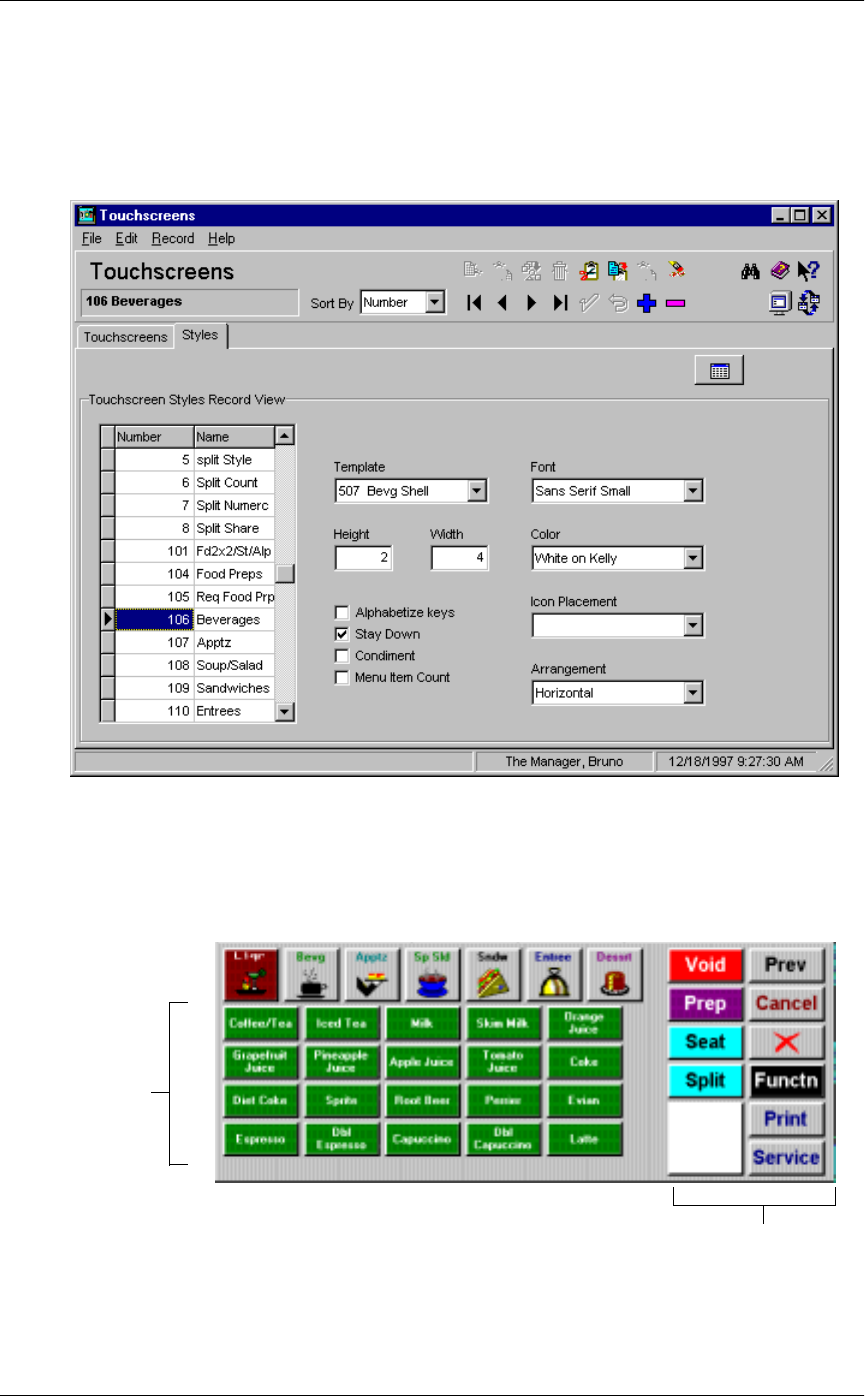Click scroll up arrow in styles list
Image resolution: width=865 pixels, height=1396 pixels.
pyautogui.click(x=285, y=436)
